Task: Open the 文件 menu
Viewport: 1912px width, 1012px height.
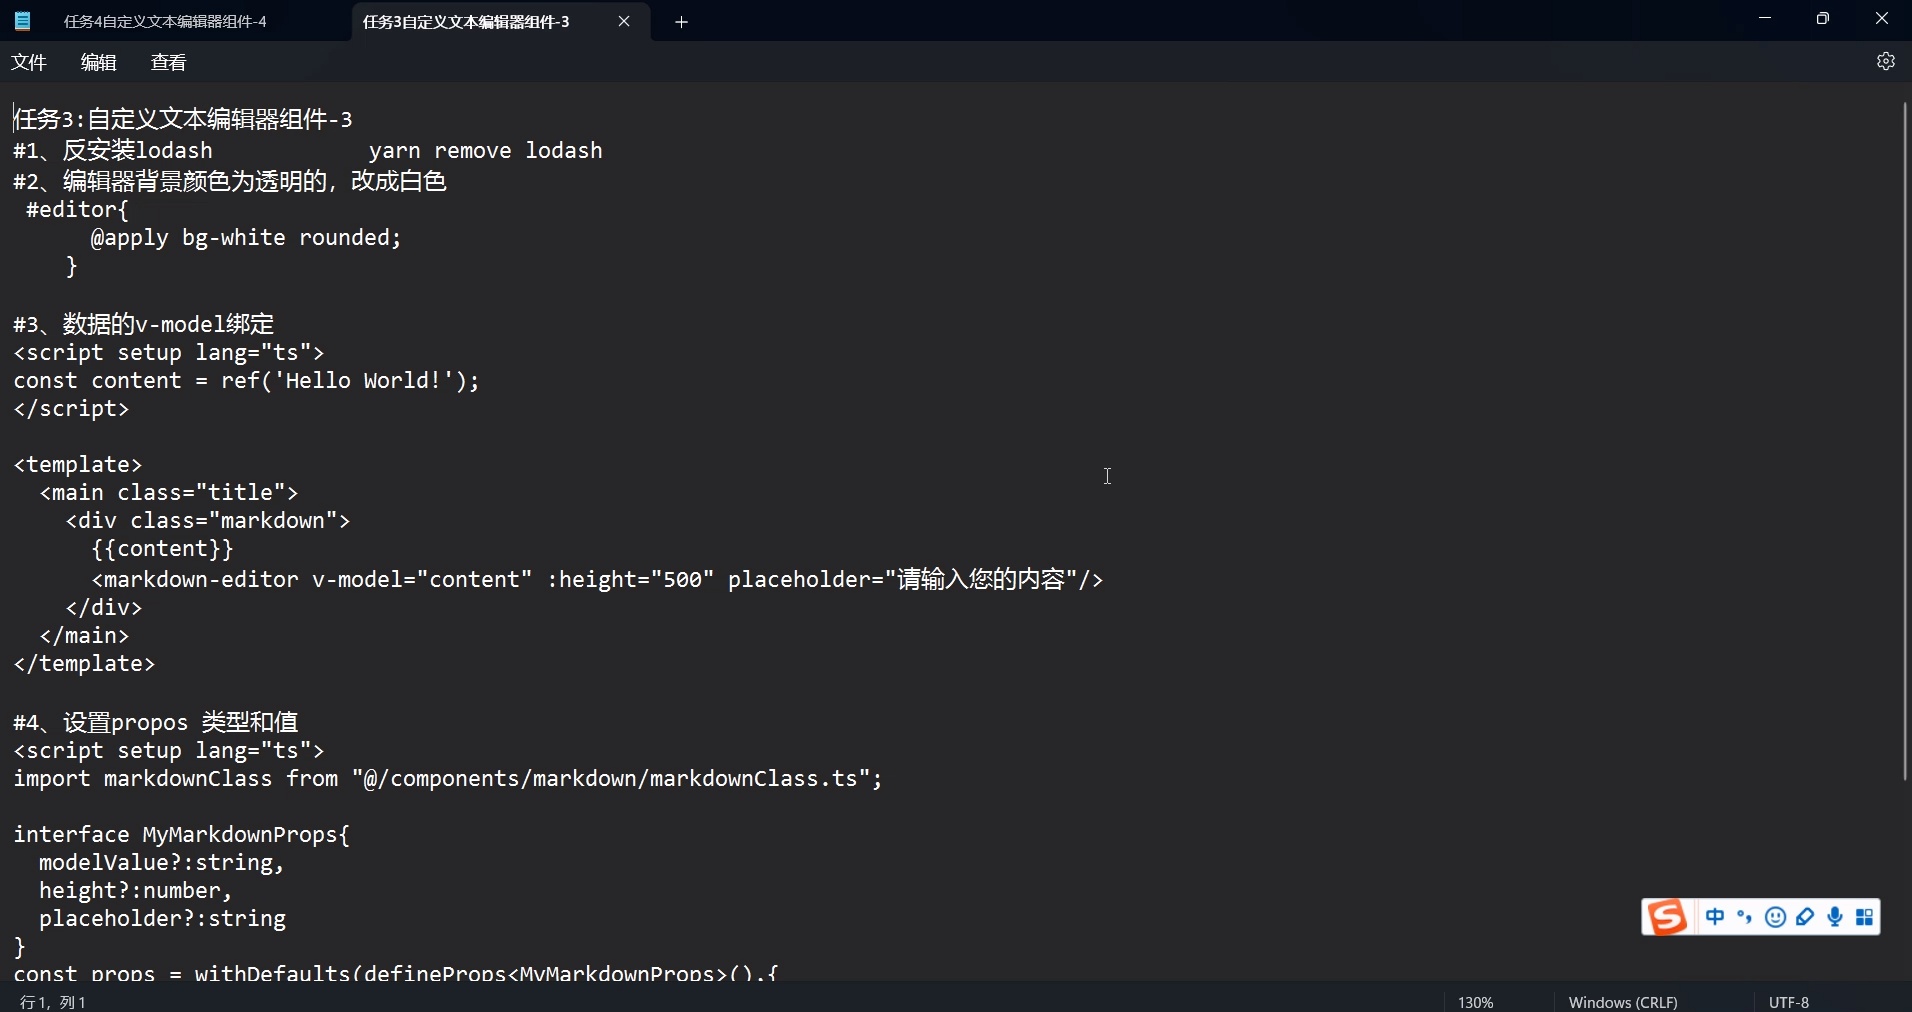Action: pyautogui.click(x=29, y=61)
